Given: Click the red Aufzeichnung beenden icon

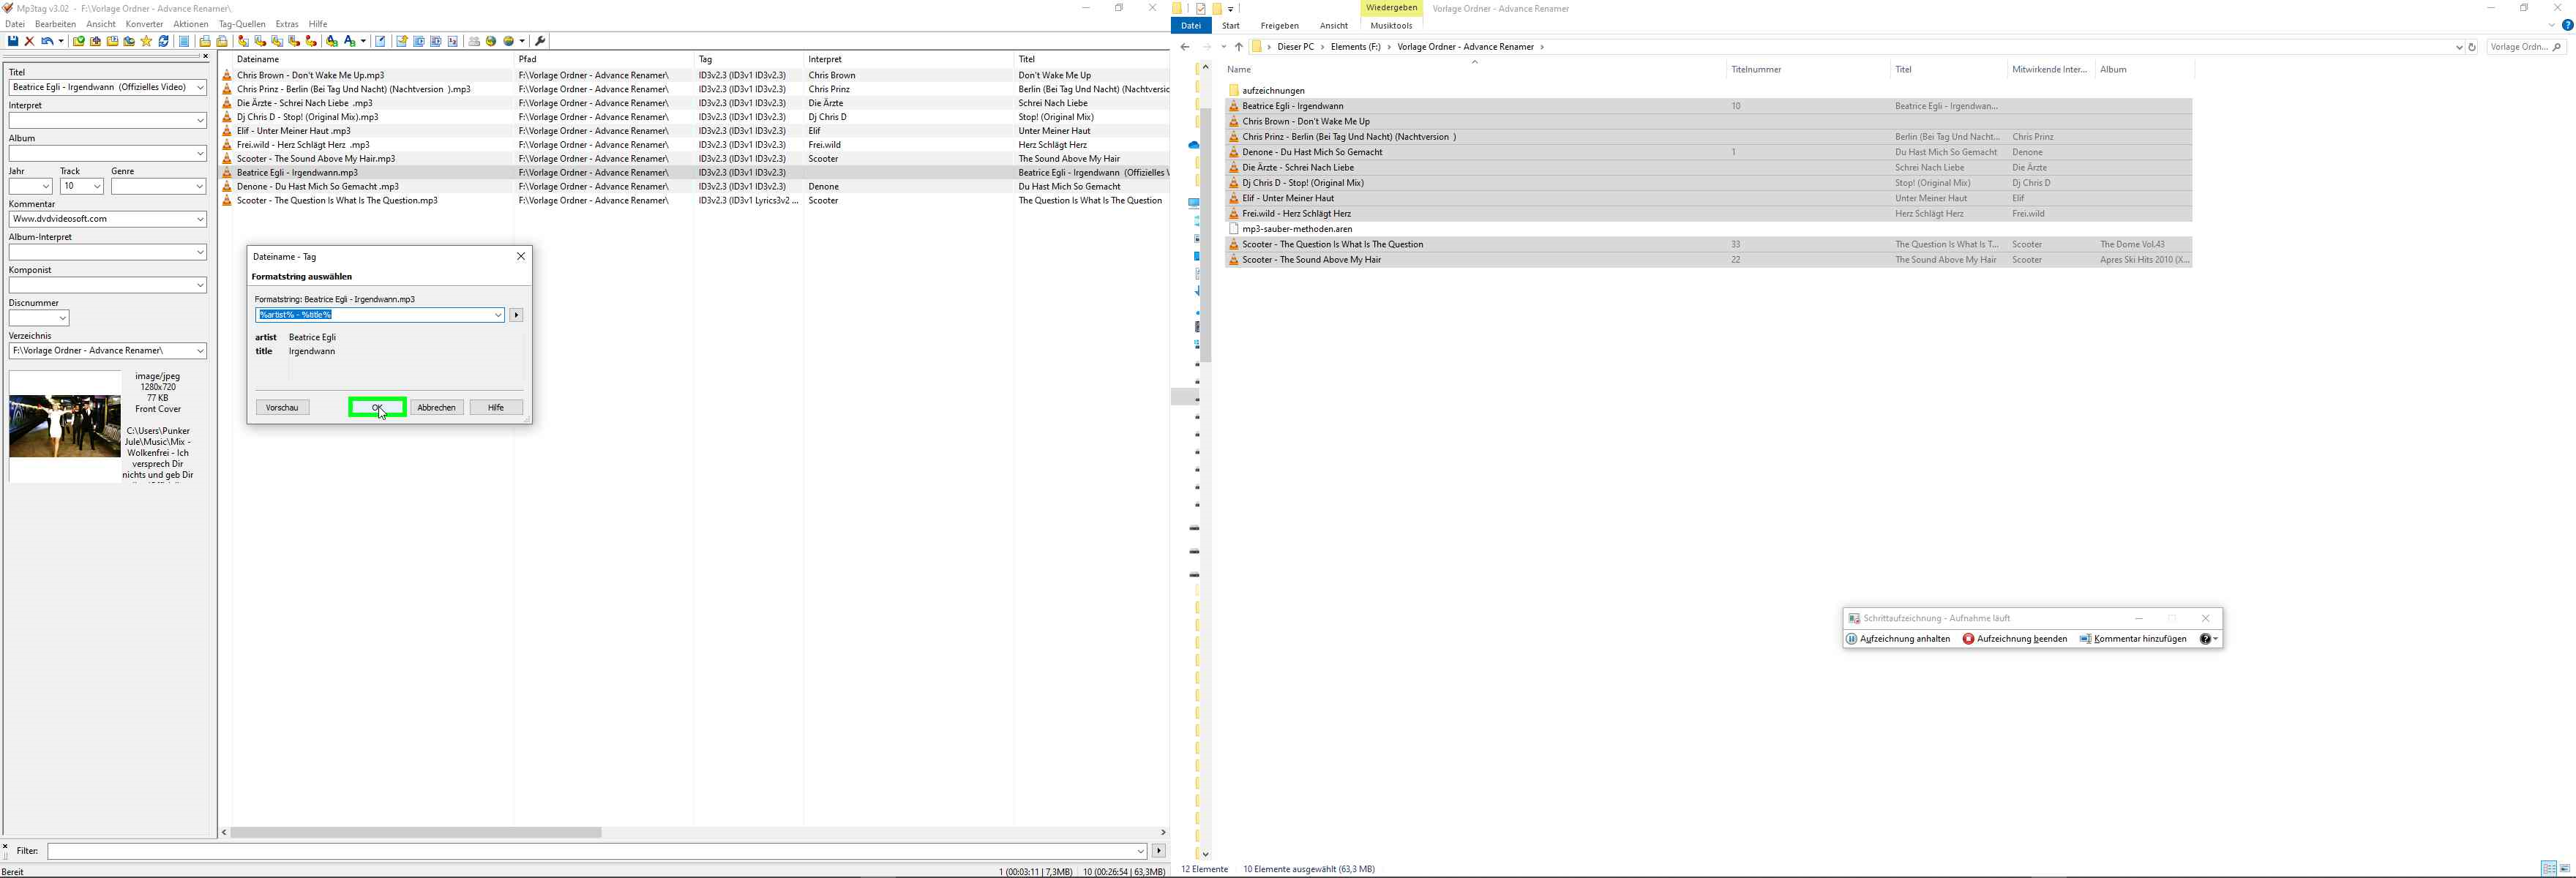Looking at the screenshot, I should (x=1967, y=639).
